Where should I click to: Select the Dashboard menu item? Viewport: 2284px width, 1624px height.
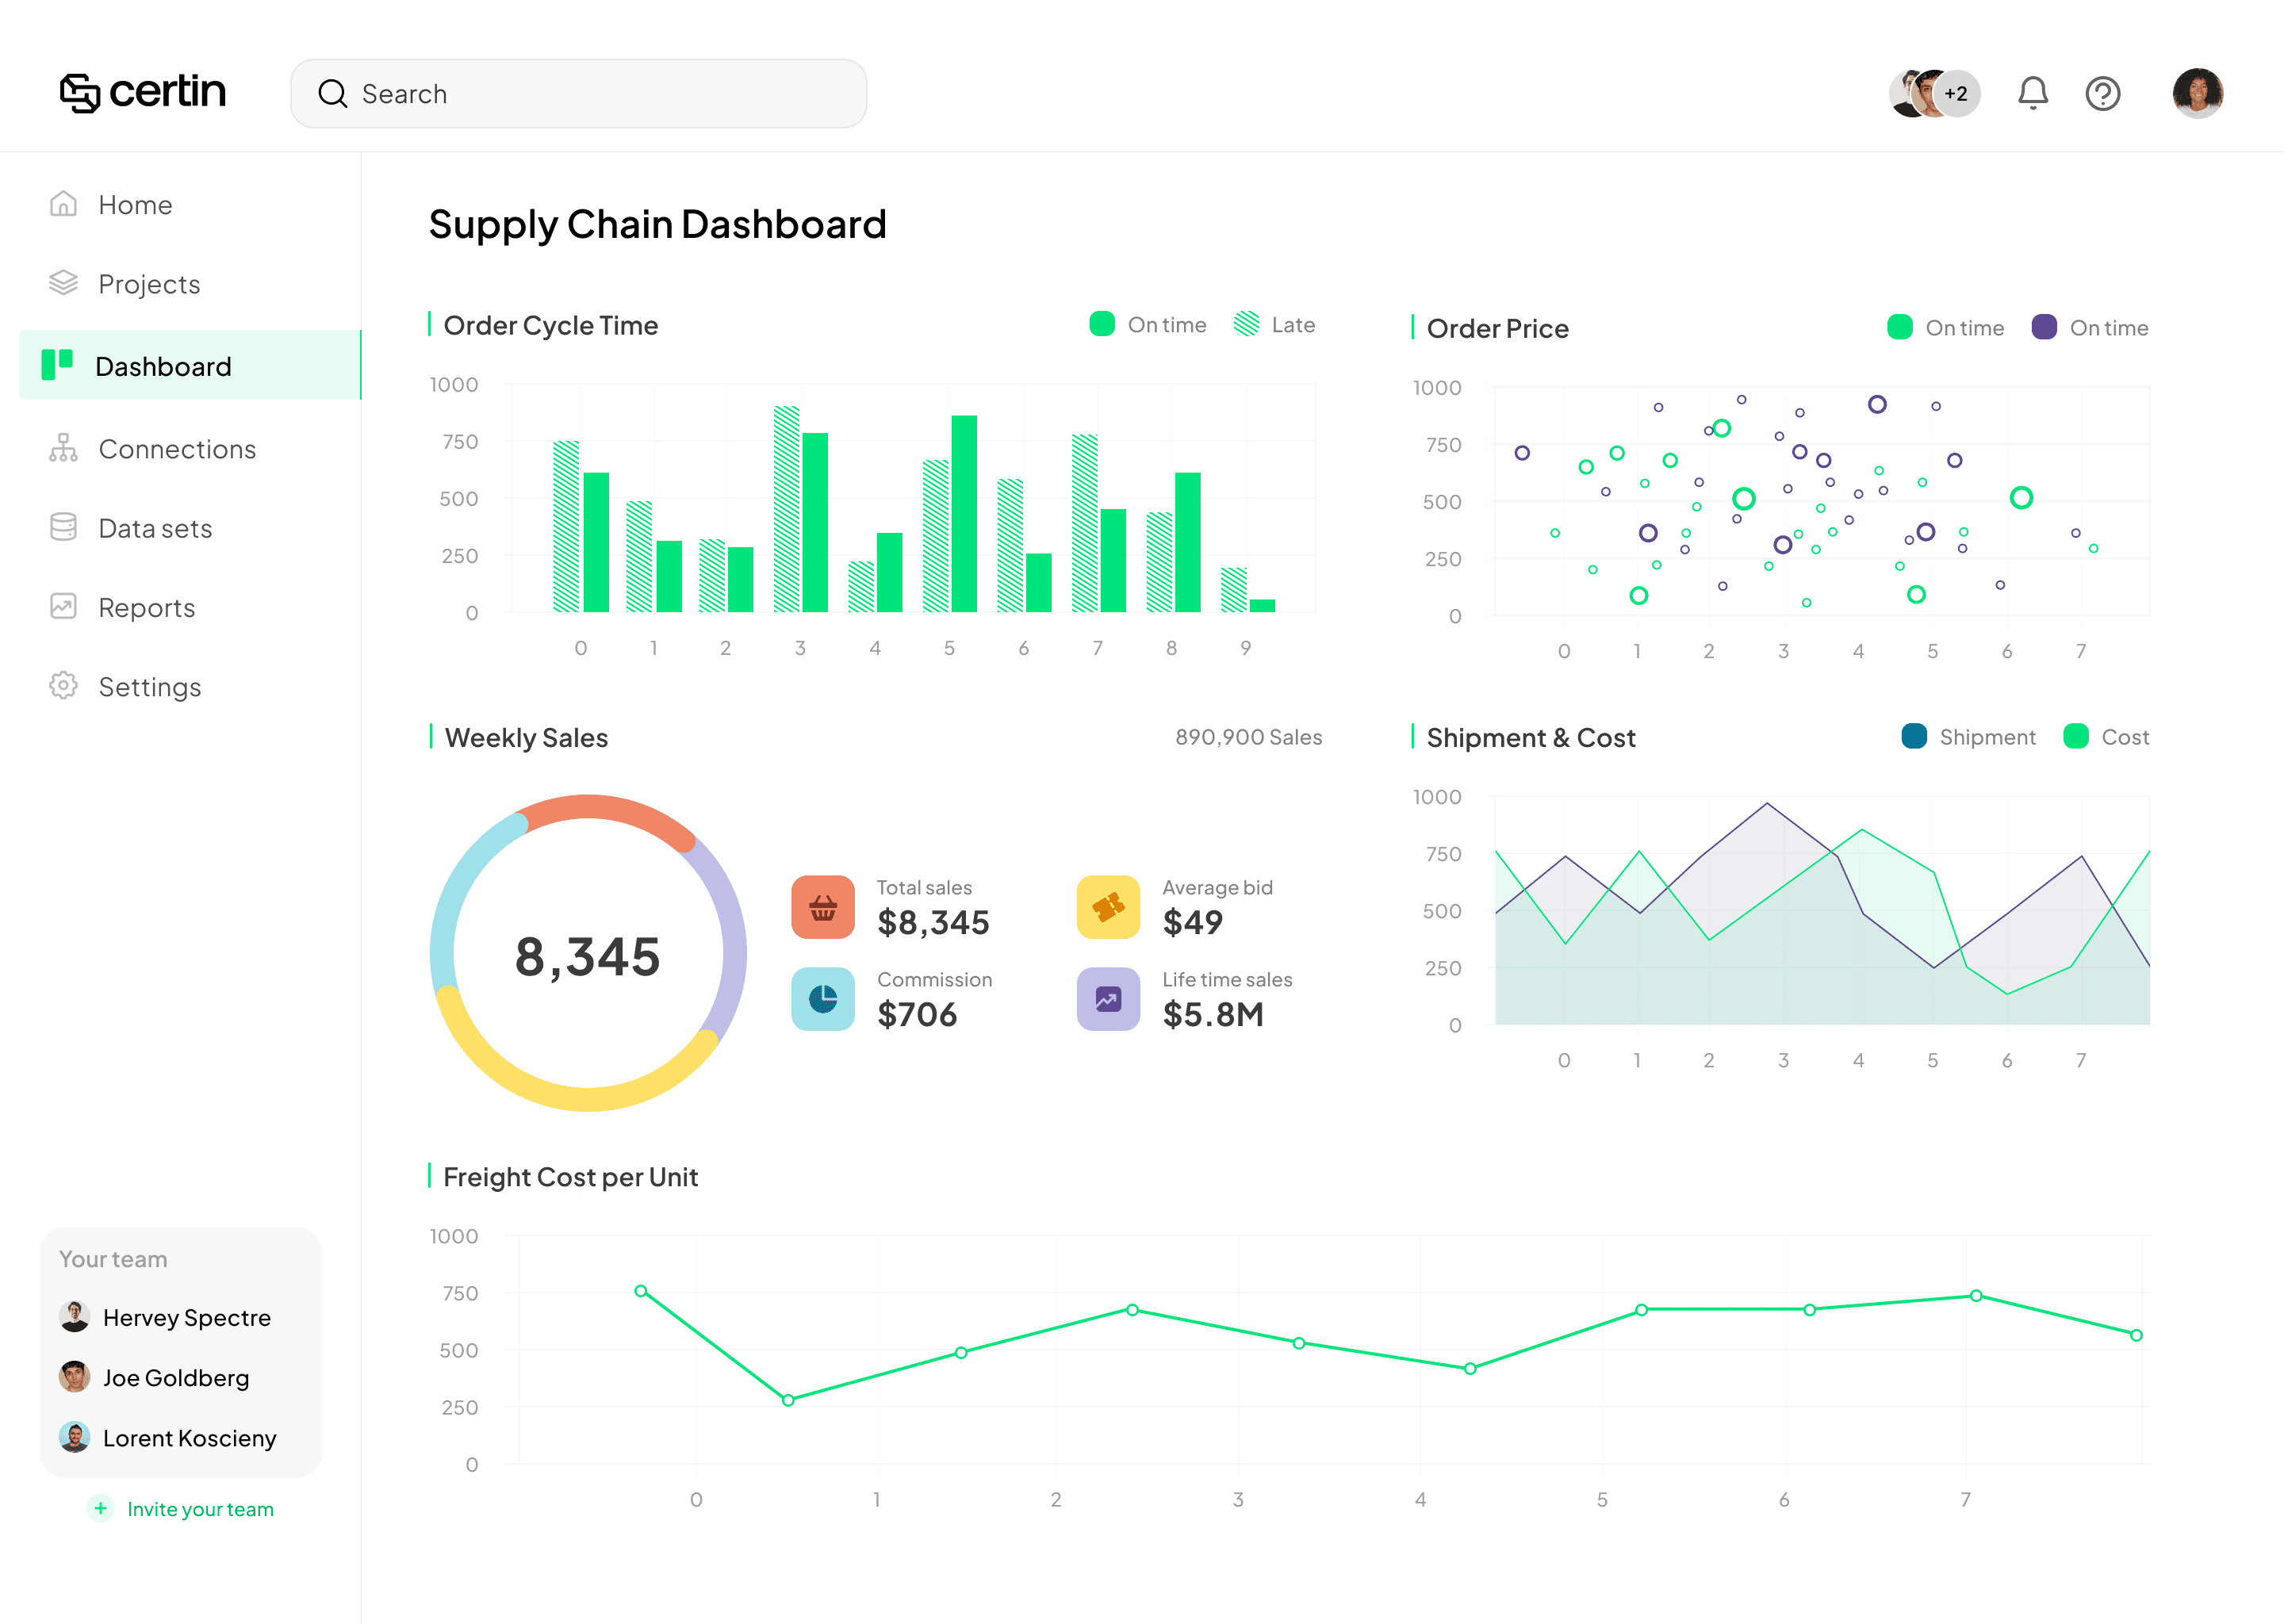coord(190,365)
